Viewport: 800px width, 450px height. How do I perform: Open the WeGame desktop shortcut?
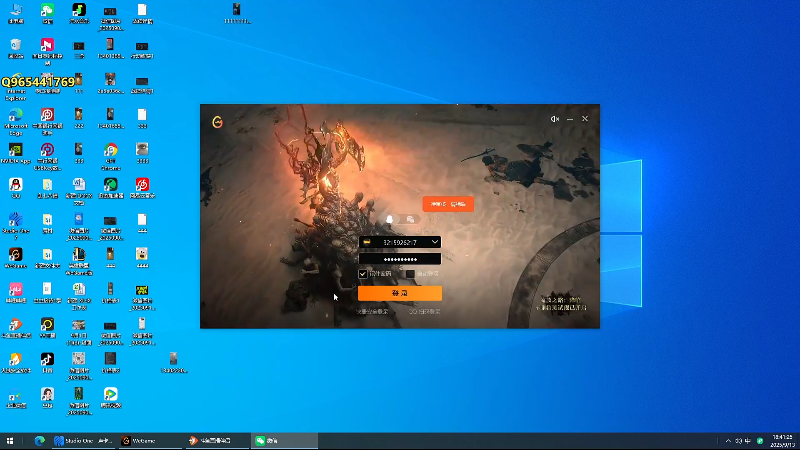tap(16, 258)
